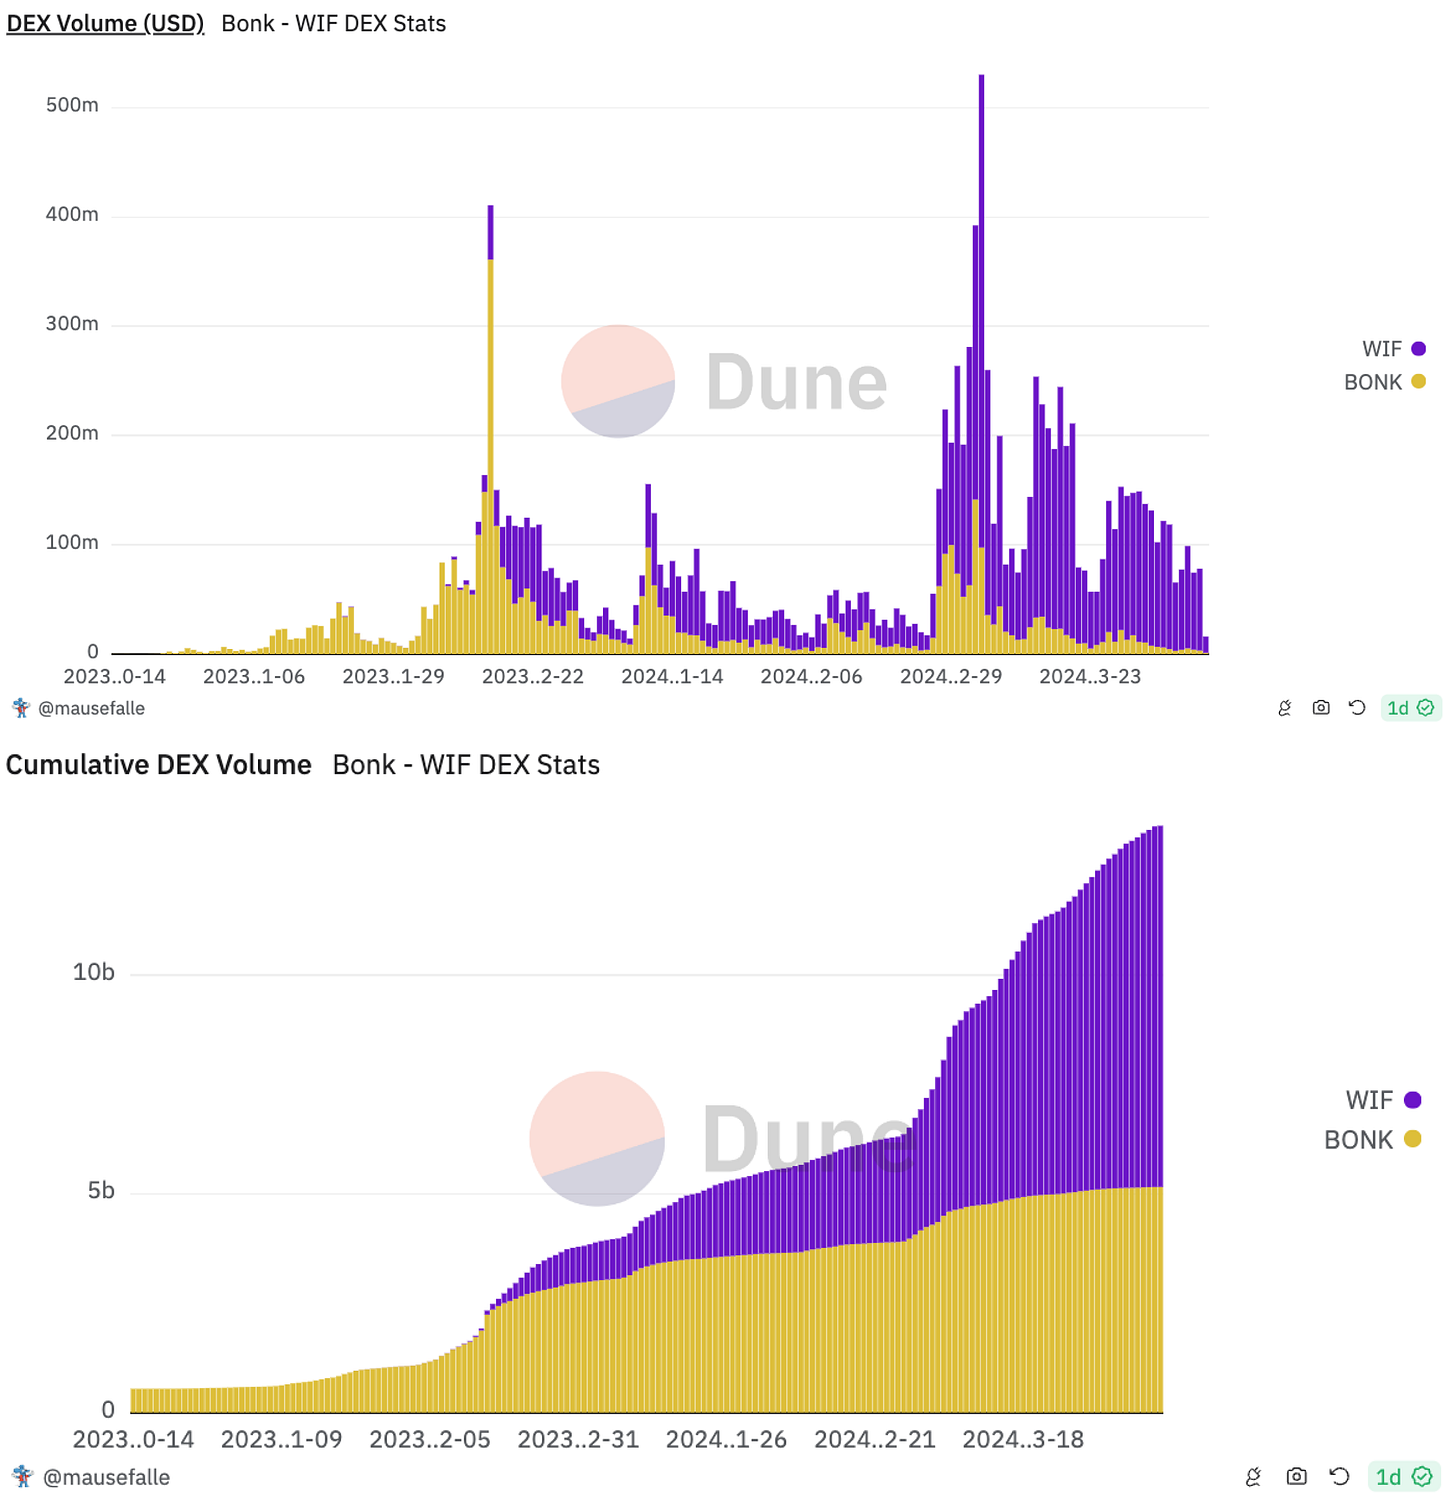Click the 200m y-axis label on the top chart

click(x=72, y=433)
